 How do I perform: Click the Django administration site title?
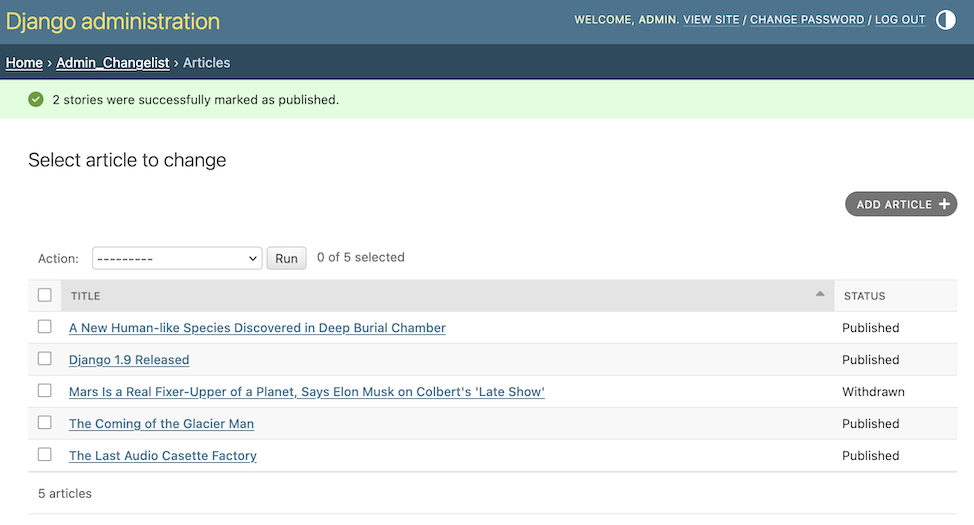tap(113, 21)
